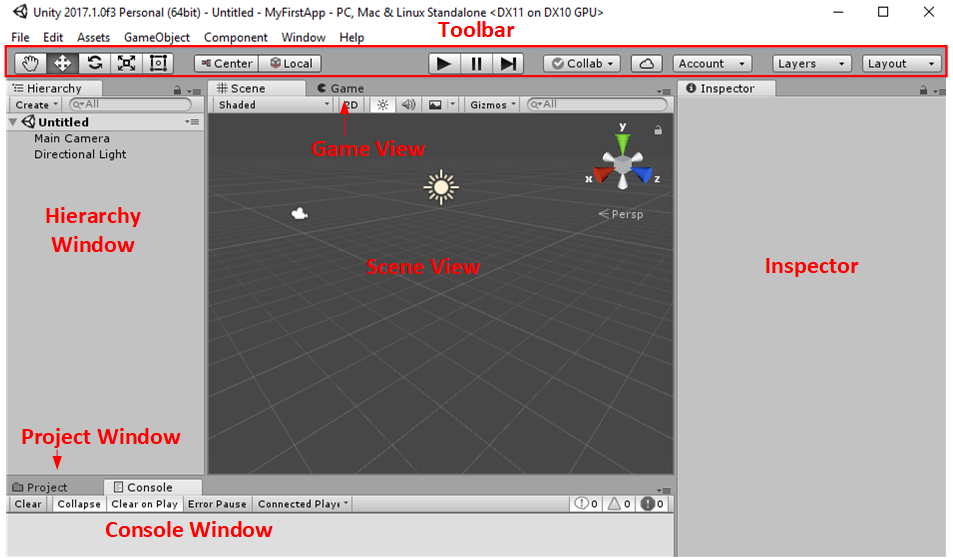Start Play mode
This screenshot has width=953, height=558.
444,63
